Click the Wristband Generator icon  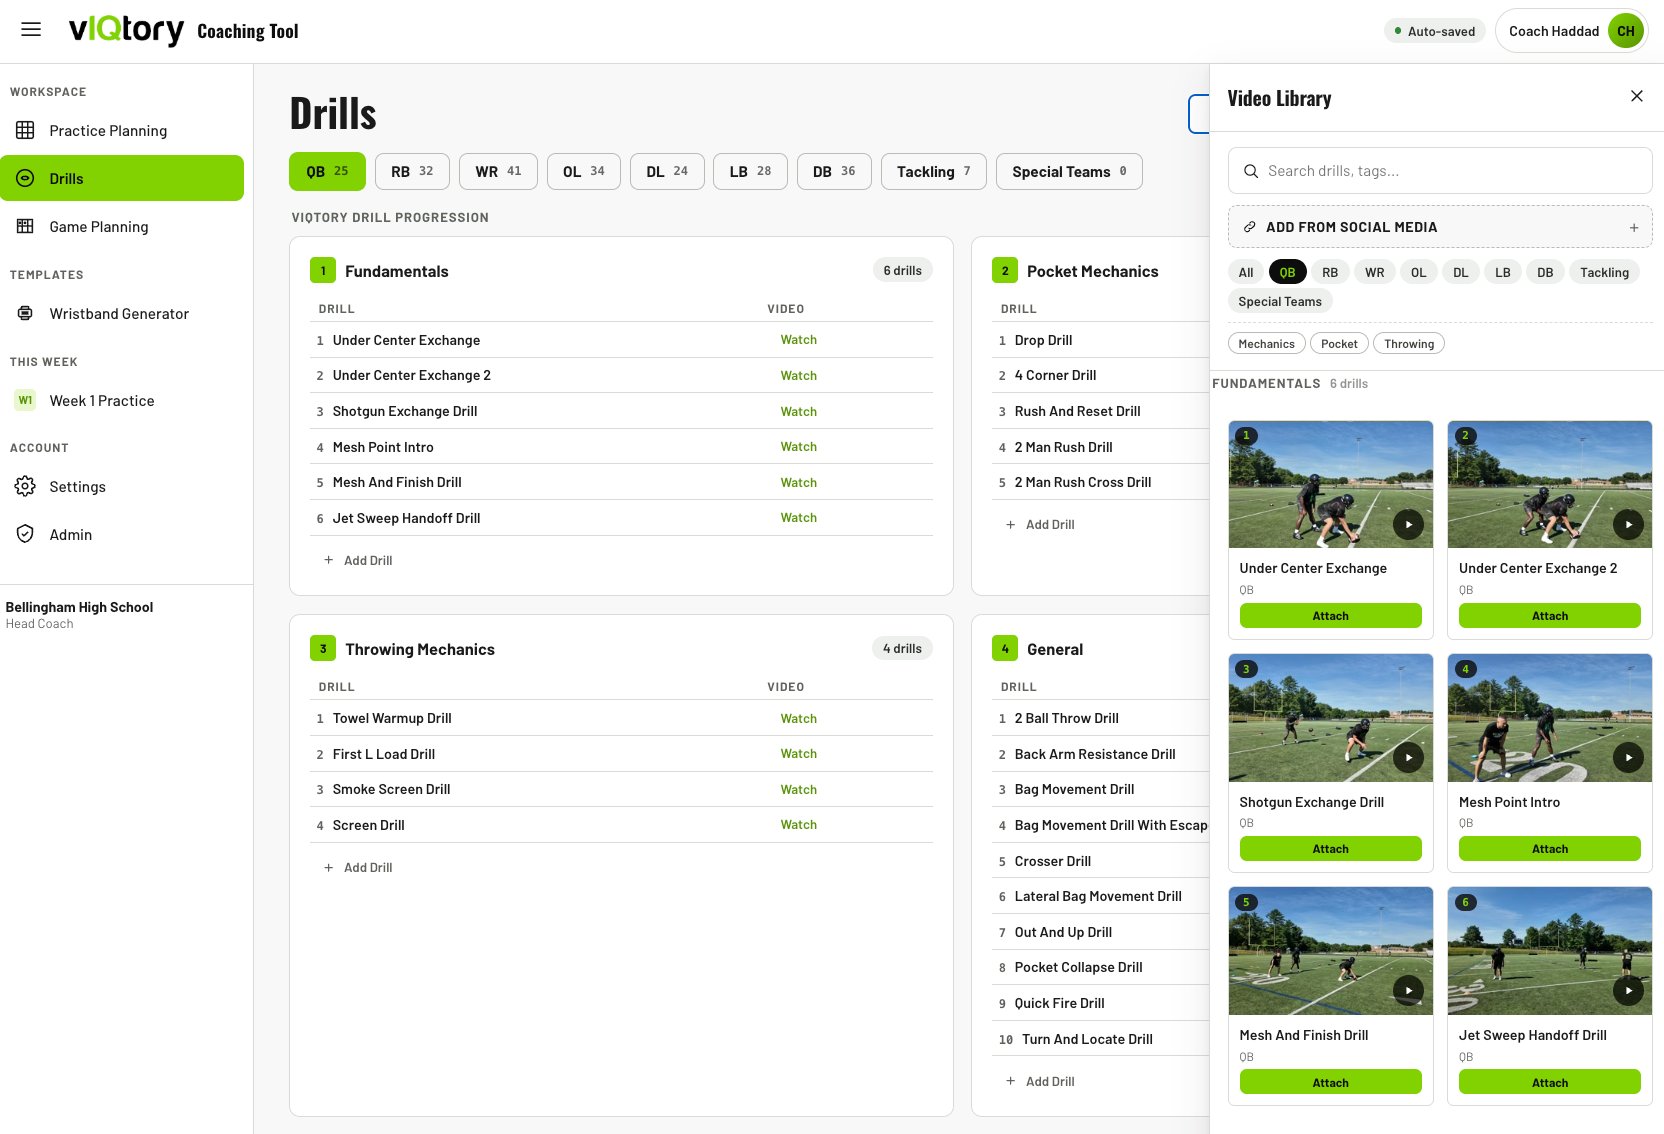tap(25, 313)
